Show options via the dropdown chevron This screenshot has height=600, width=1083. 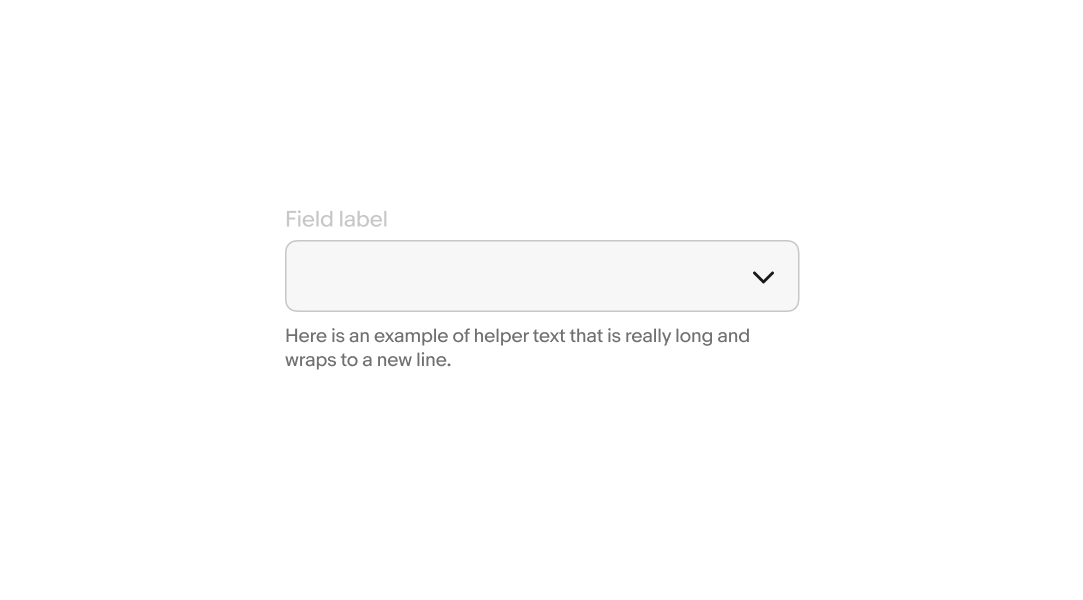point(763,277)
